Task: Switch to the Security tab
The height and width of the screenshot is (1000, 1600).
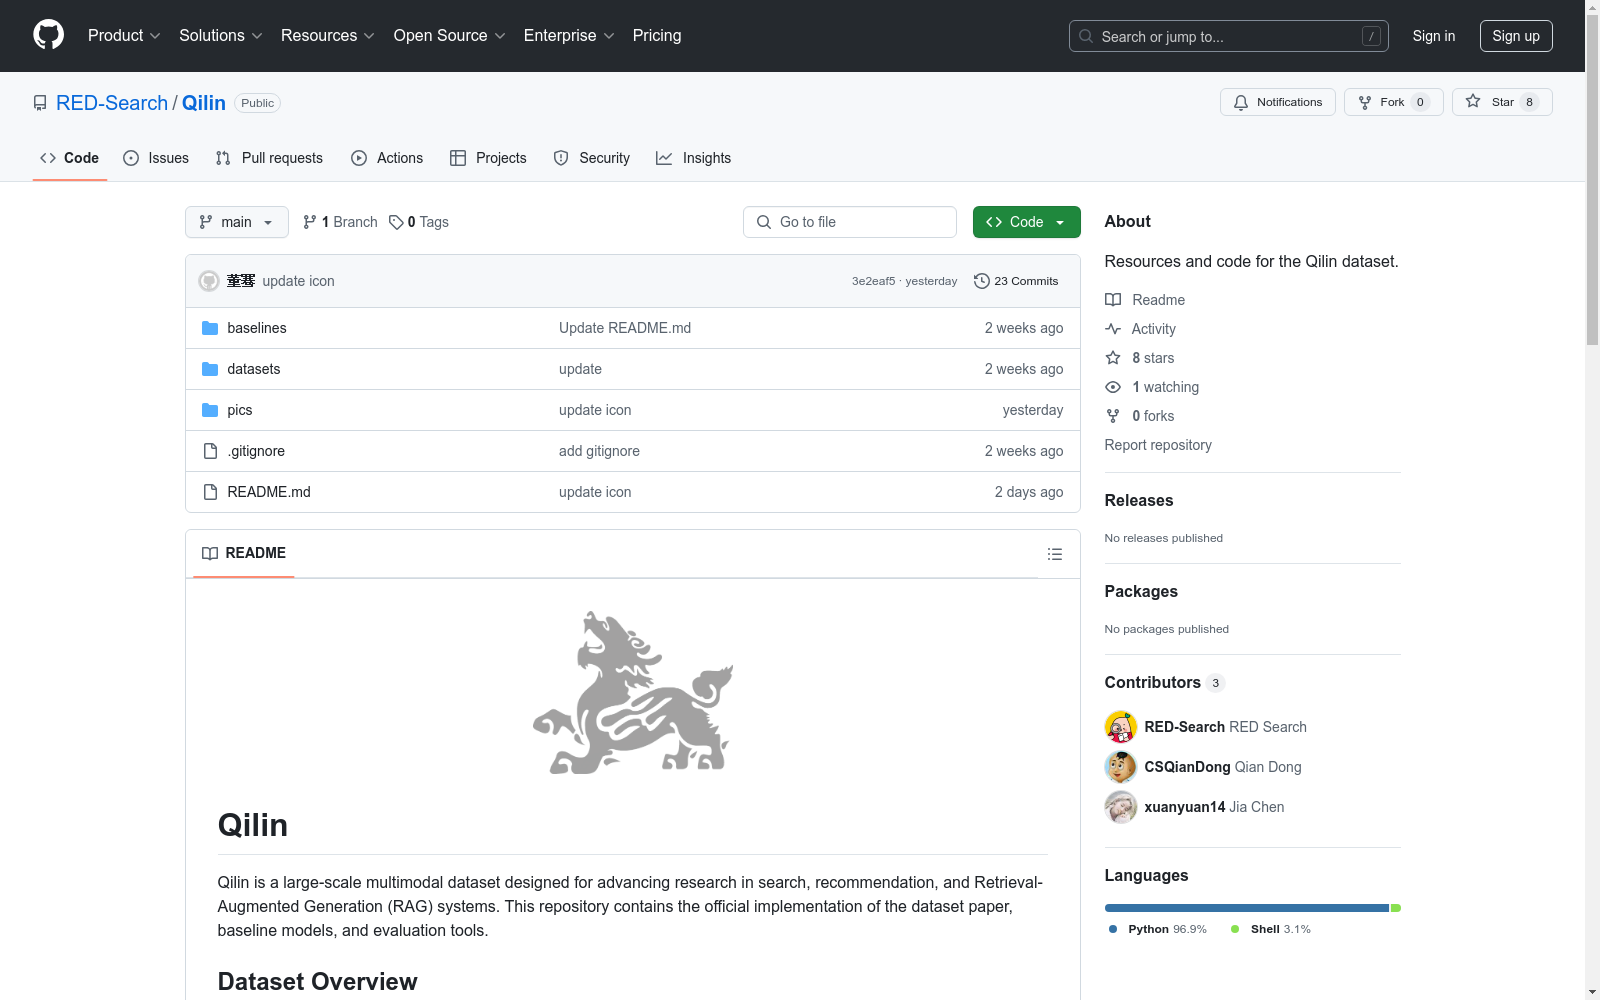Action: tap(592, 158)
